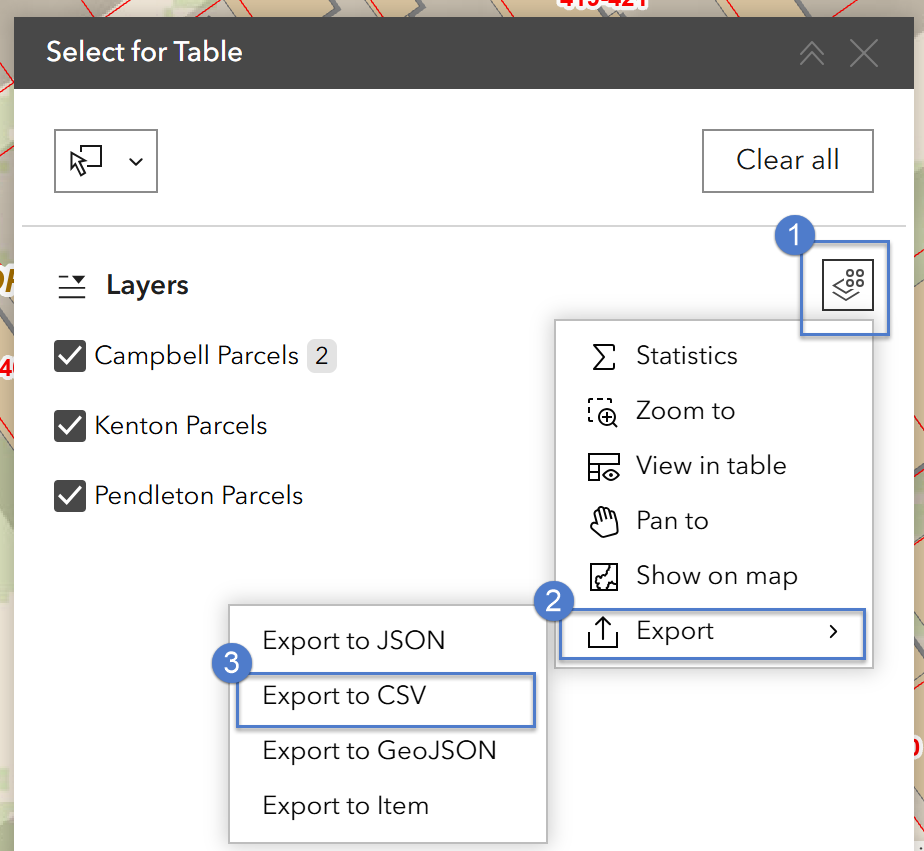The image size is (924, 851).
Task: Uncheck the Campbell Parcels checkbox
Action: coord(70,356)
